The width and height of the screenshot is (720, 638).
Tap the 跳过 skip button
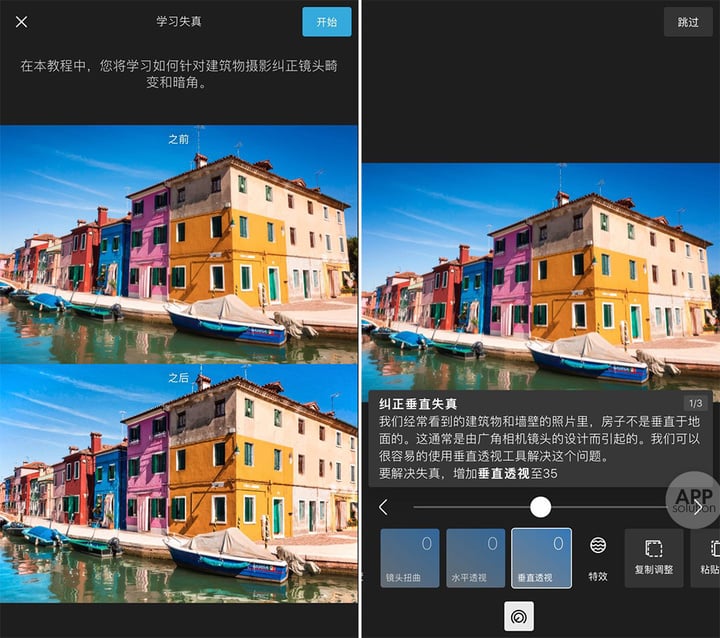(688, 22)
